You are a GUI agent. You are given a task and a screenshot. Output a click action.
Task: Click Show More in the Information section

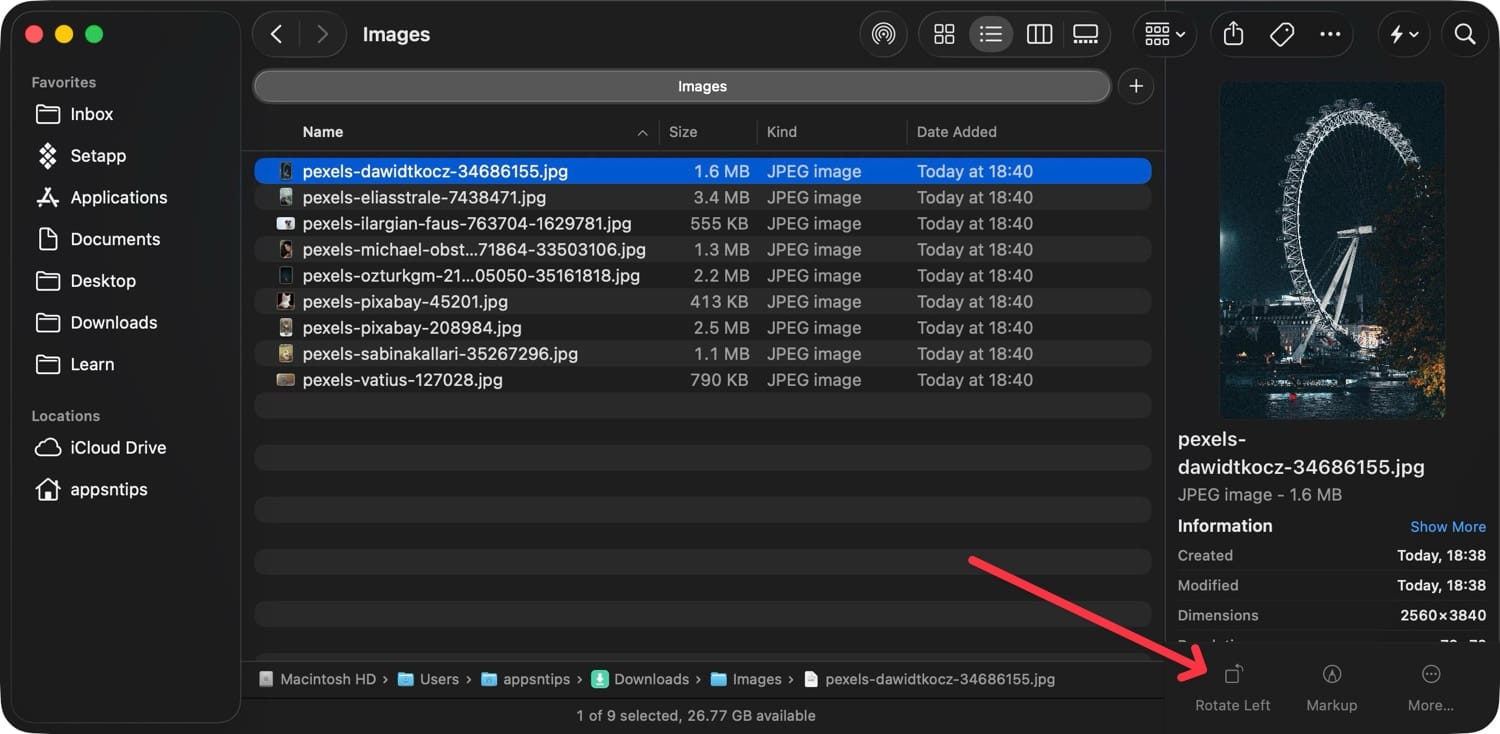coord(1448,526)
